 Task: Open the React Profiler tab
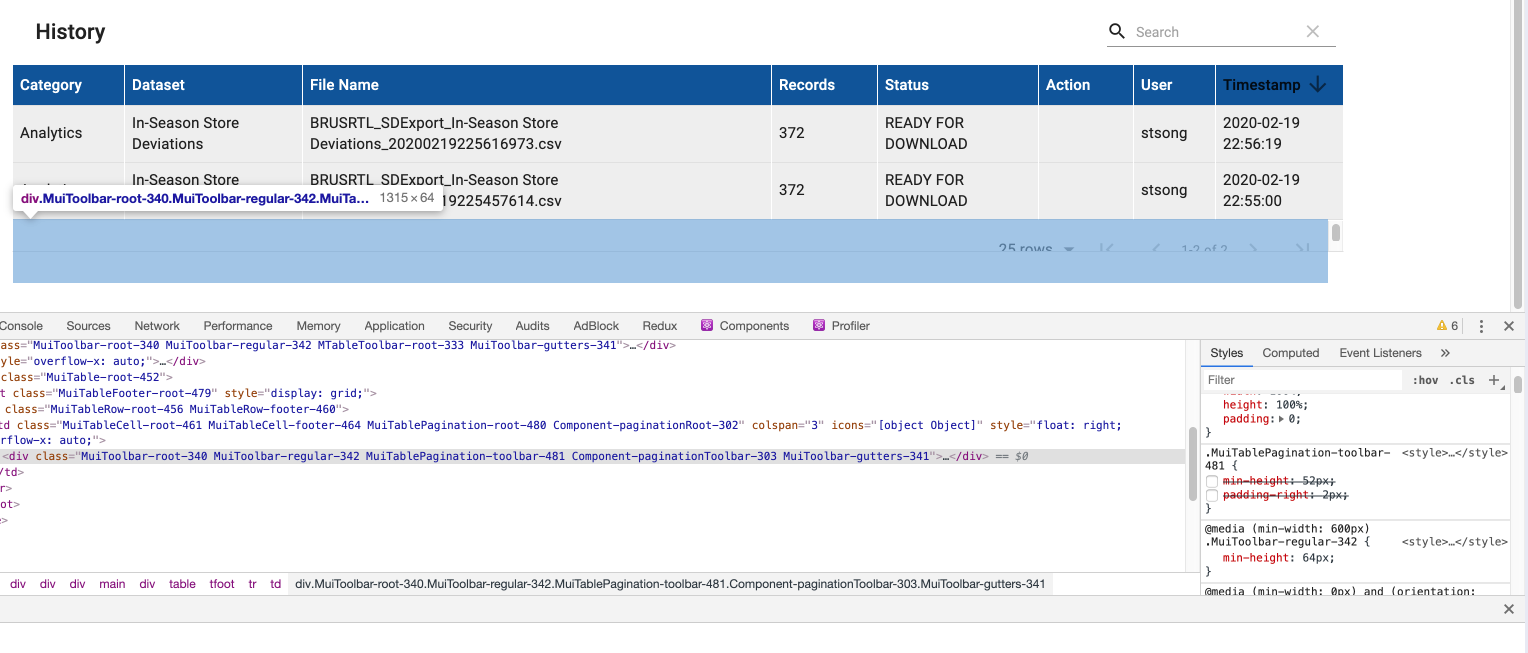pyautogui.click(x=841, y=326)
